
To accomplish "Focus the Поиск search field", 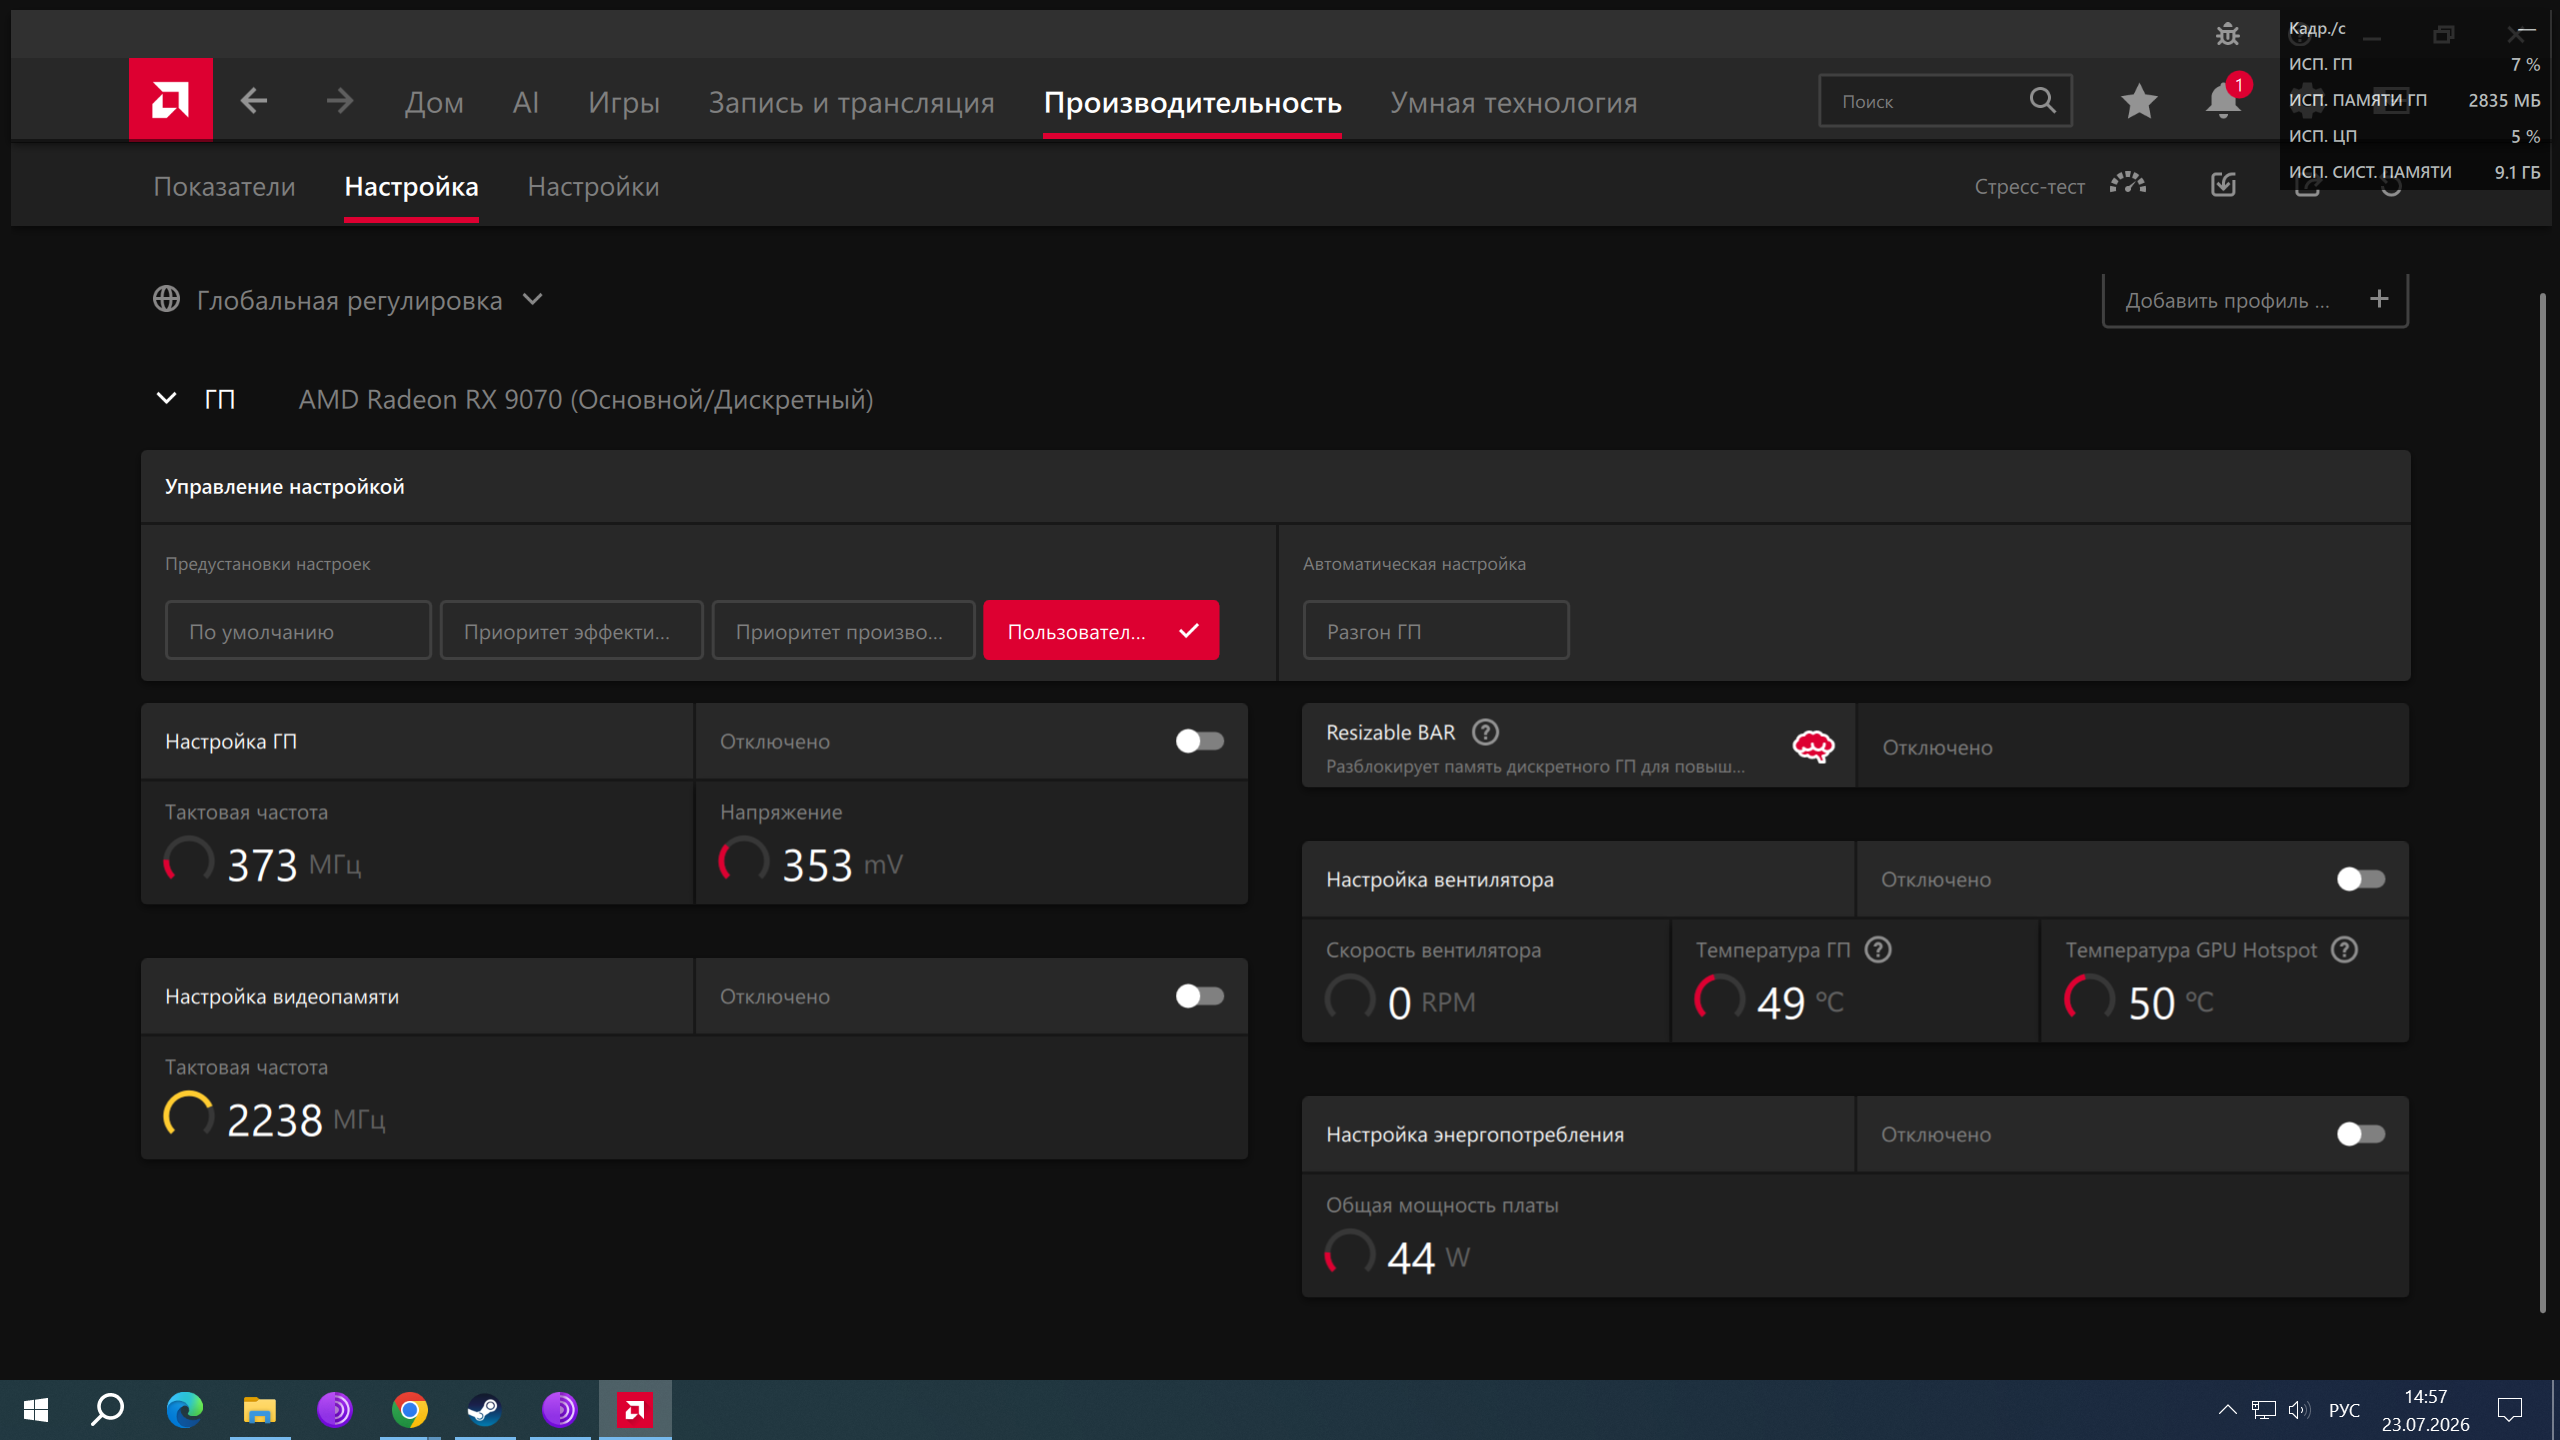I will coord(1945,101).
